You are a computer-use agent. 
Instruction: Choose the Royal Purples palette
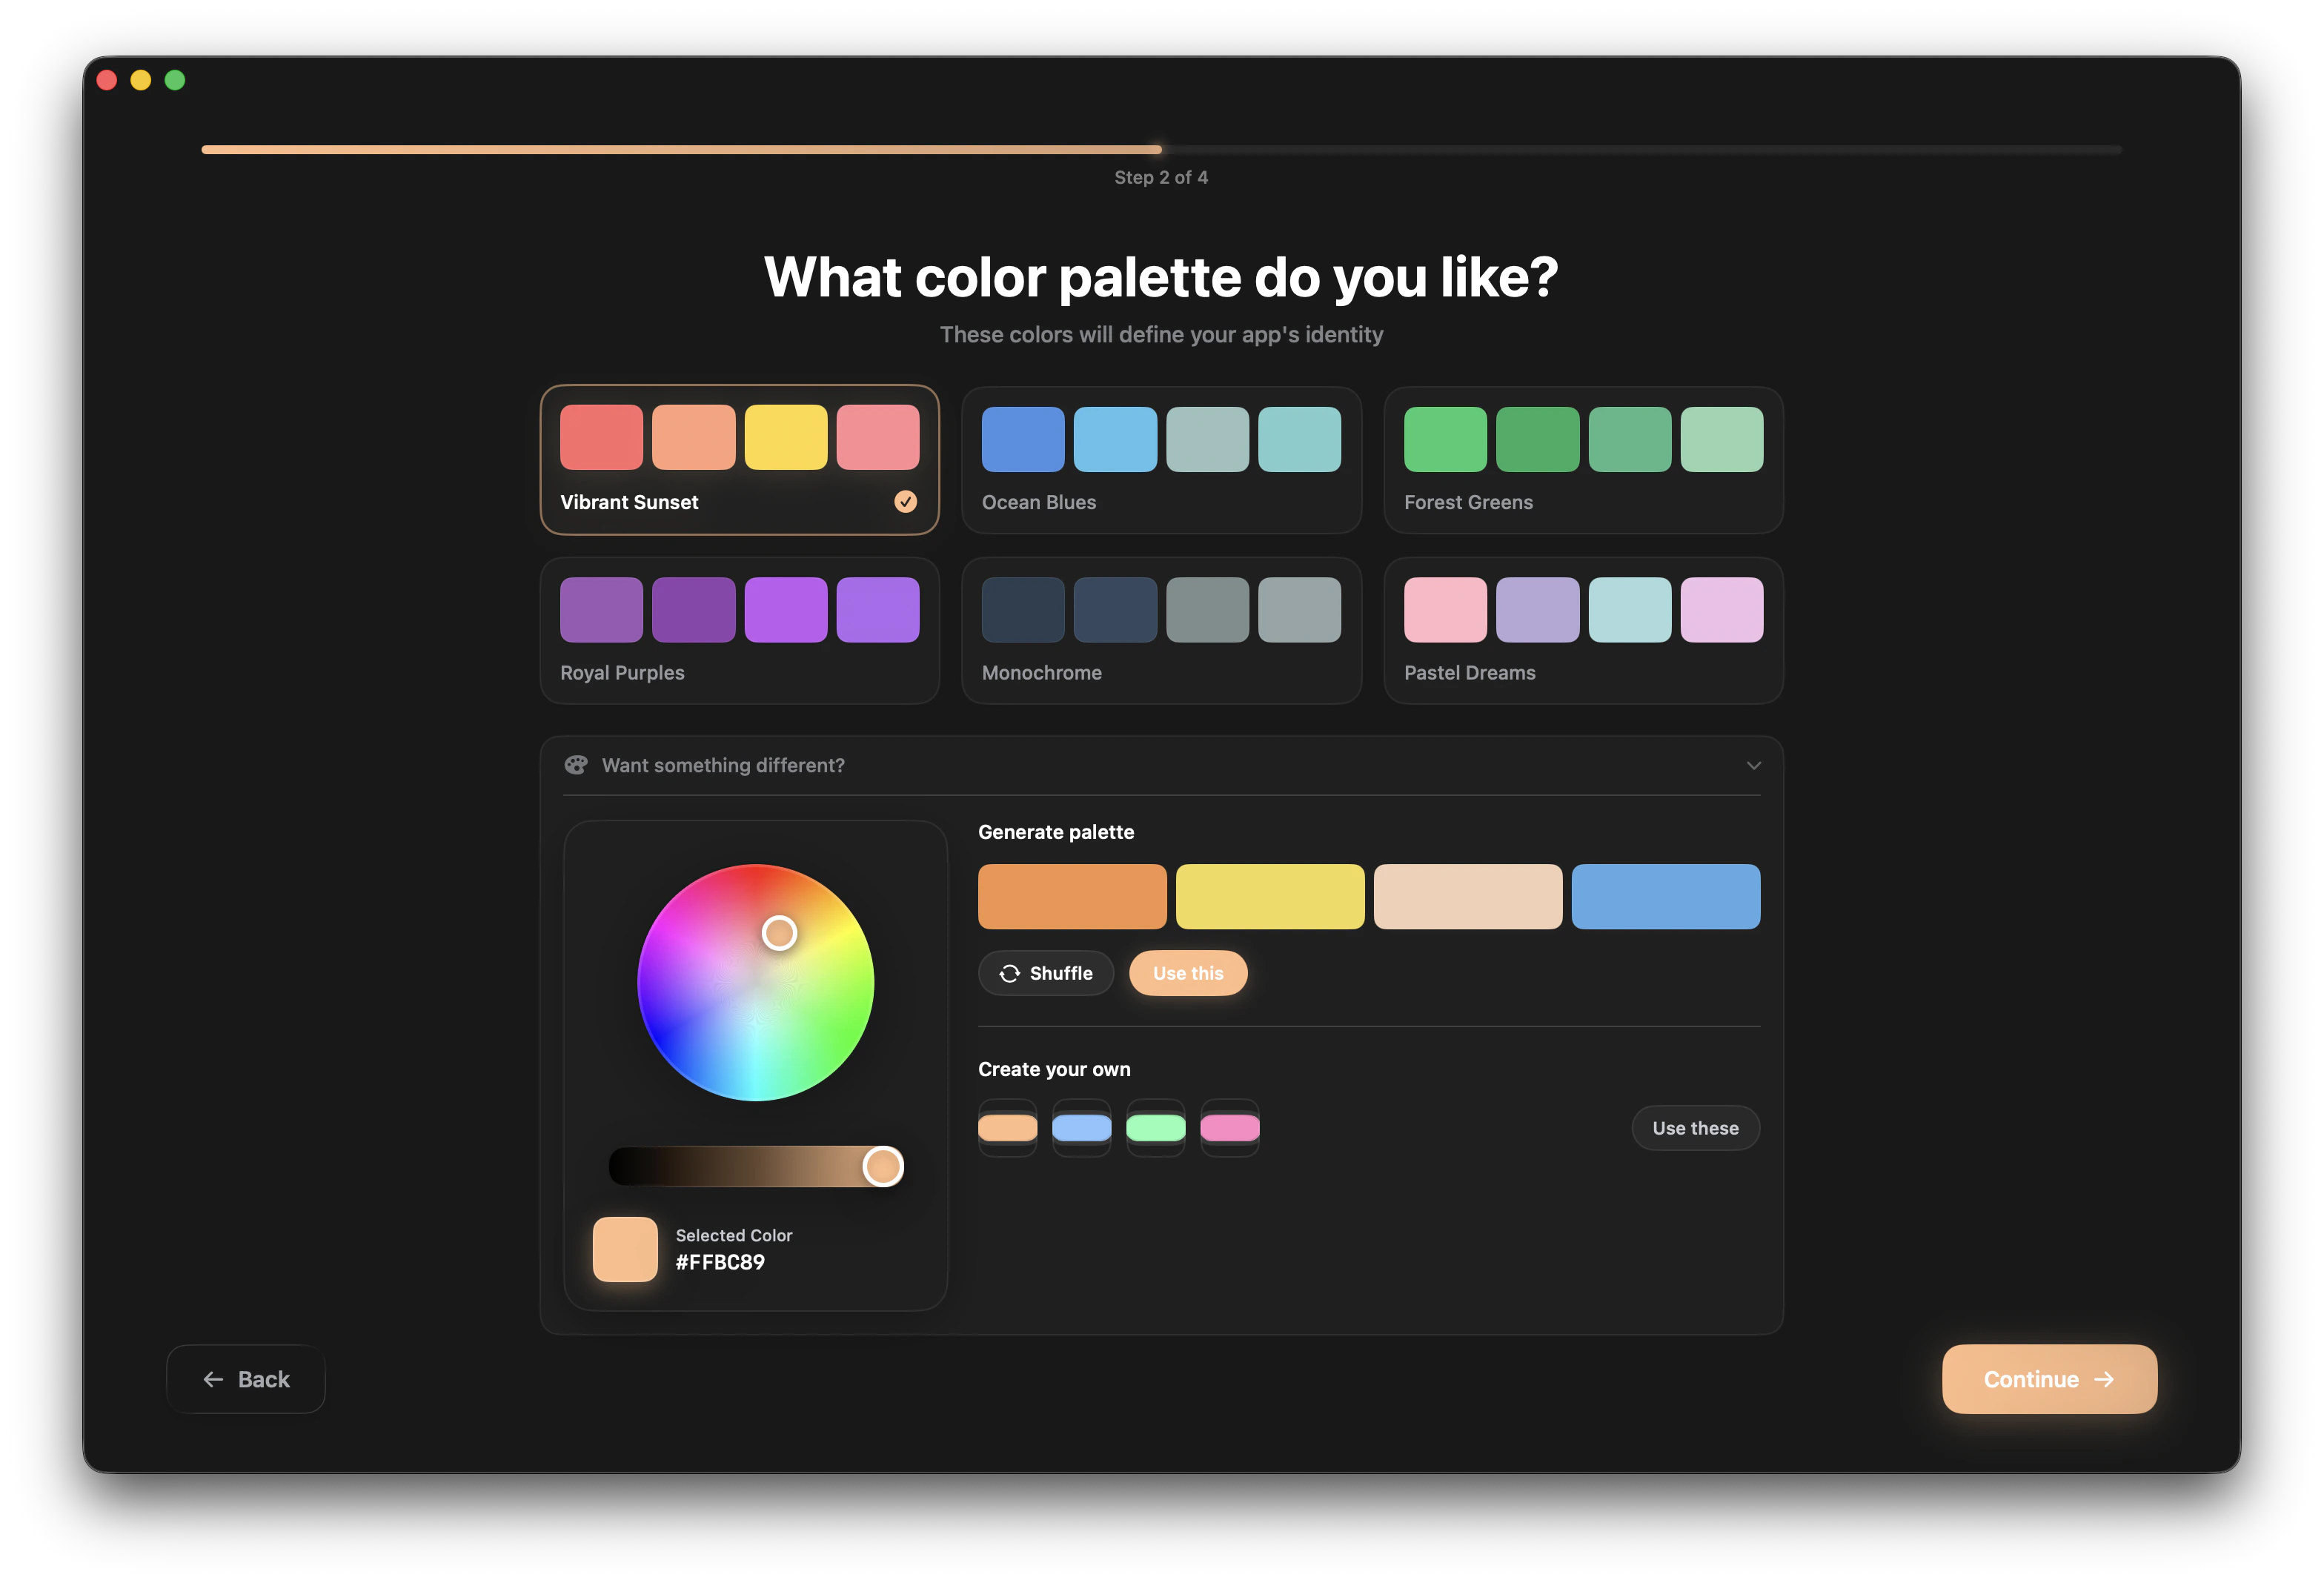[739, 630]
